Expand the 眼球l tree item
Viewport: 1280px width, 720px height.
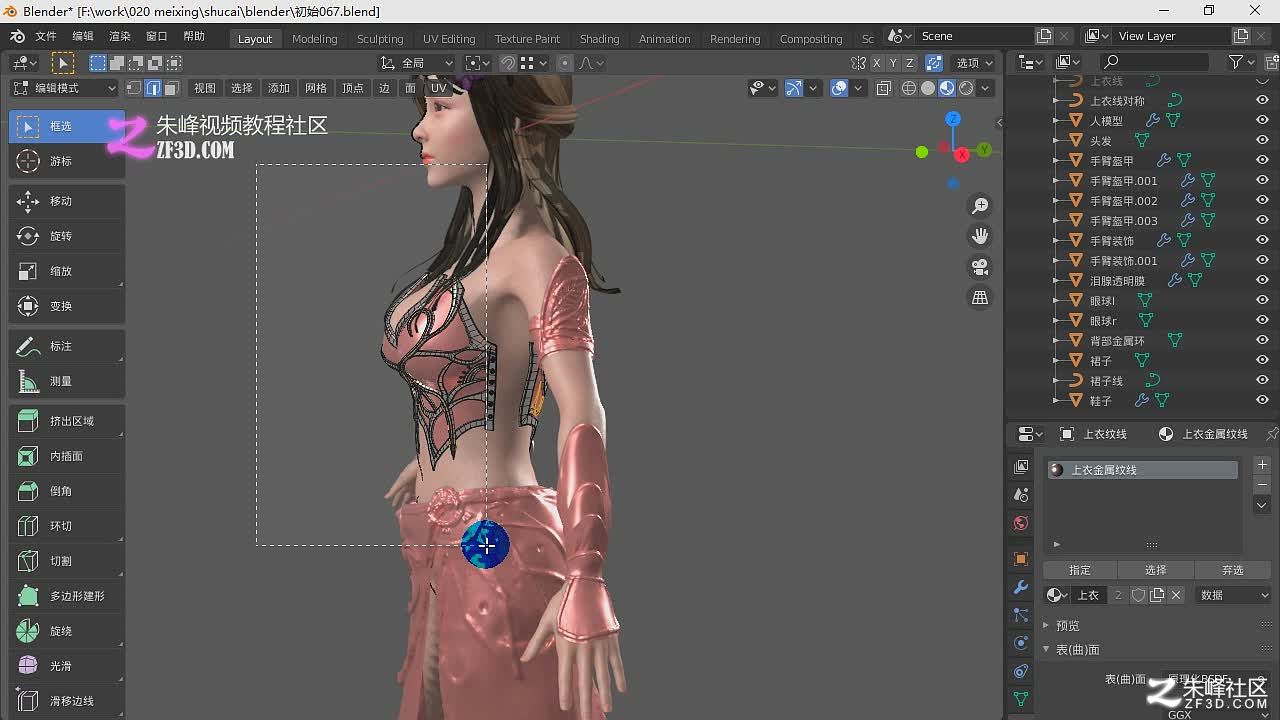(1057, 300)
